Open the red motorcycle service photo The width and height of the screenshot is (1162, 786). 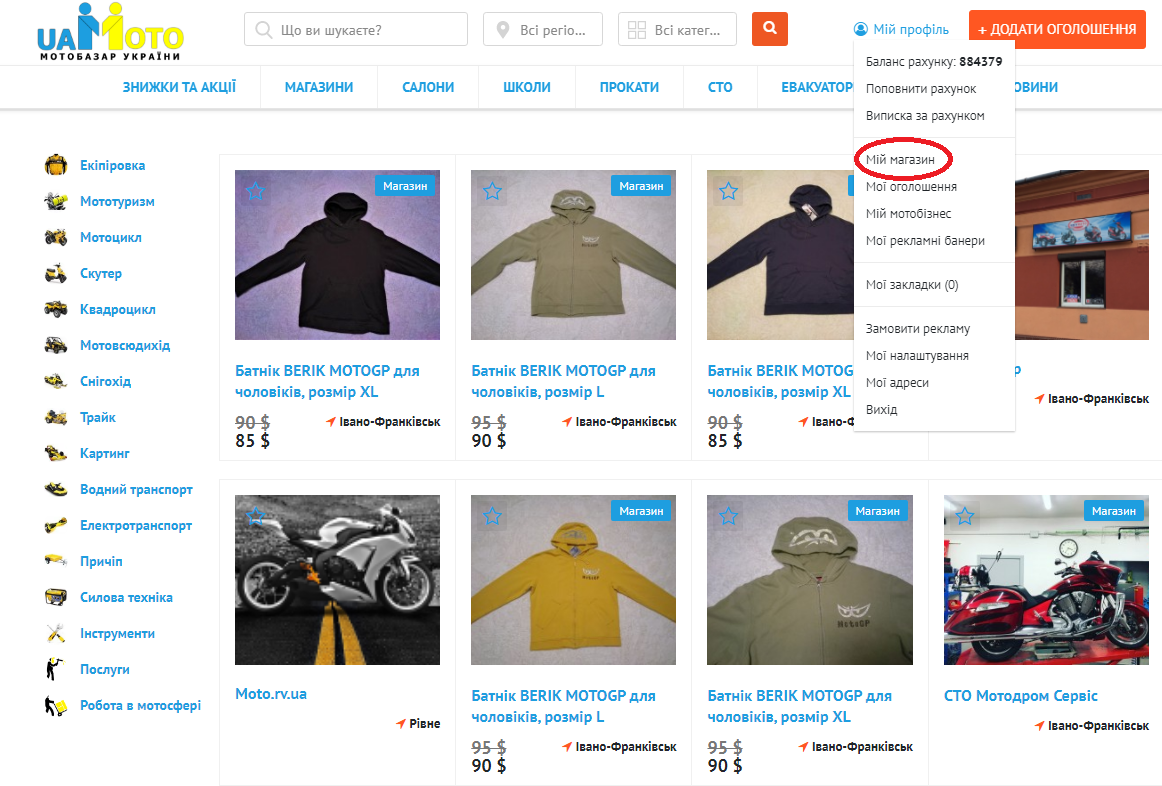pos(1046,580)
